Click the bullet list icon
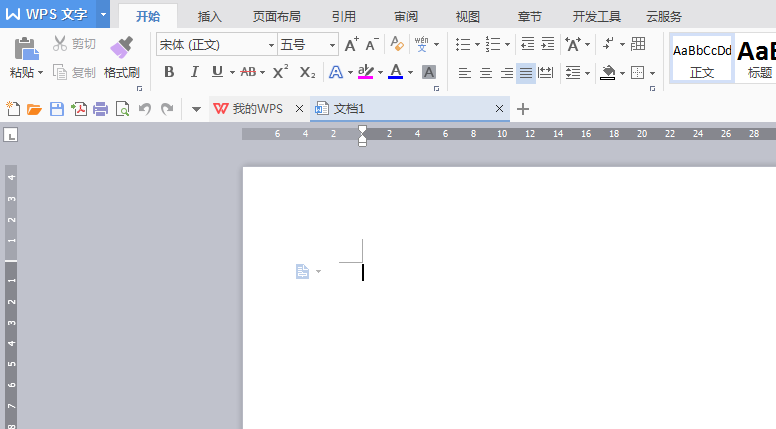Screen dimensions: 776x429 click(463, 44)
